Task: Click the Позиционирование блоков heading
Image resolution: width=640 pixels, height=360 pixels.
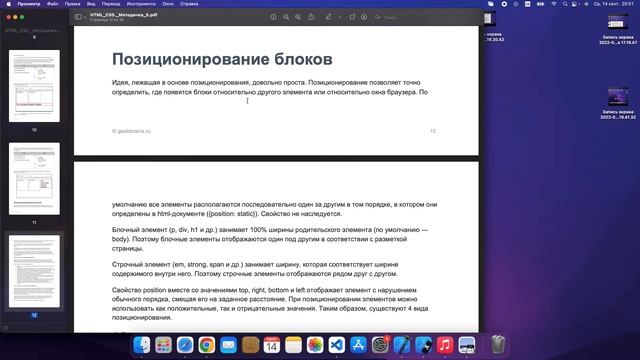Action: [222, 59]
